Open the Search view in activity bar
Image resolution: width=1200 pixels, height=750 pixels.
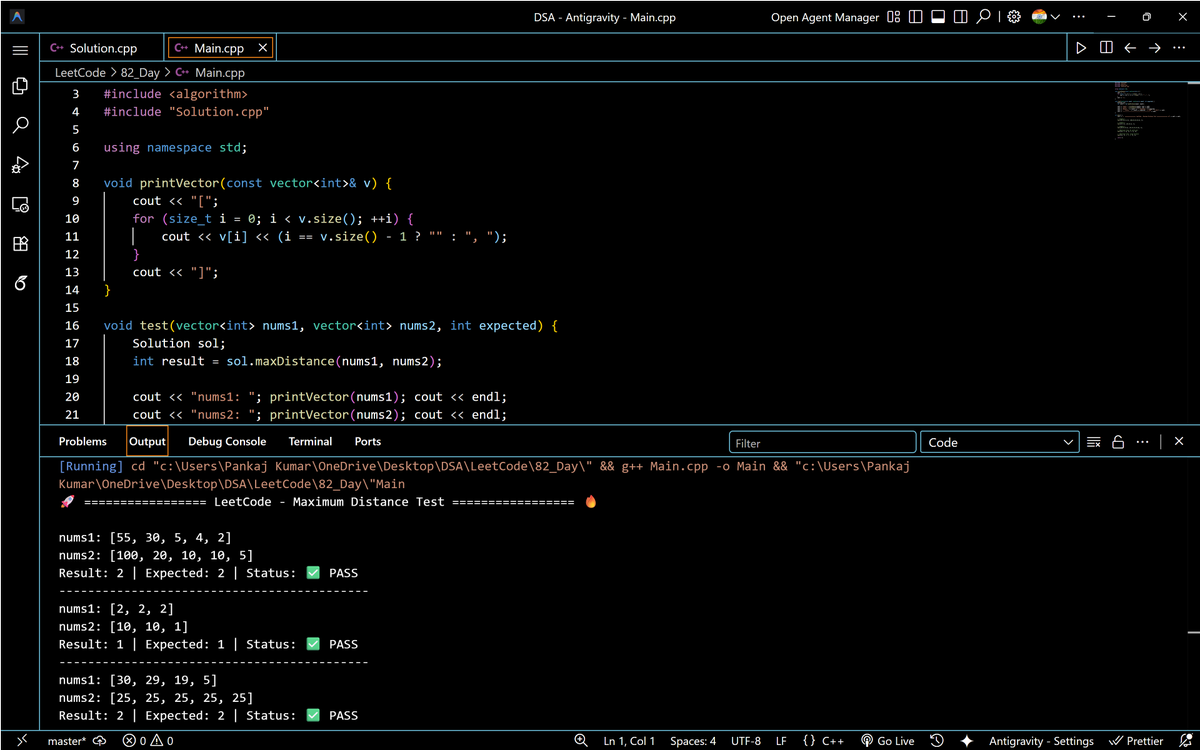point(20,126)
